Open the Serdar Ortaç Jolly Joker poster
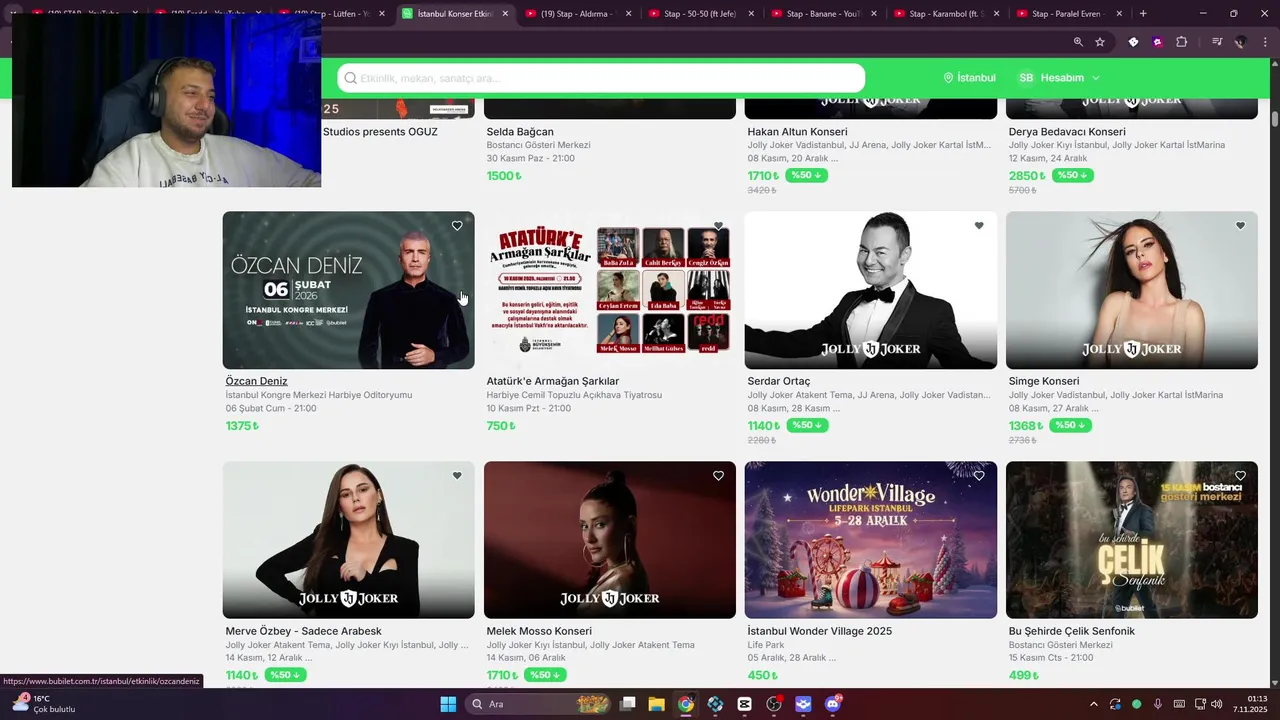Screen dimensions: 1280x720 [x=871, y=290]
